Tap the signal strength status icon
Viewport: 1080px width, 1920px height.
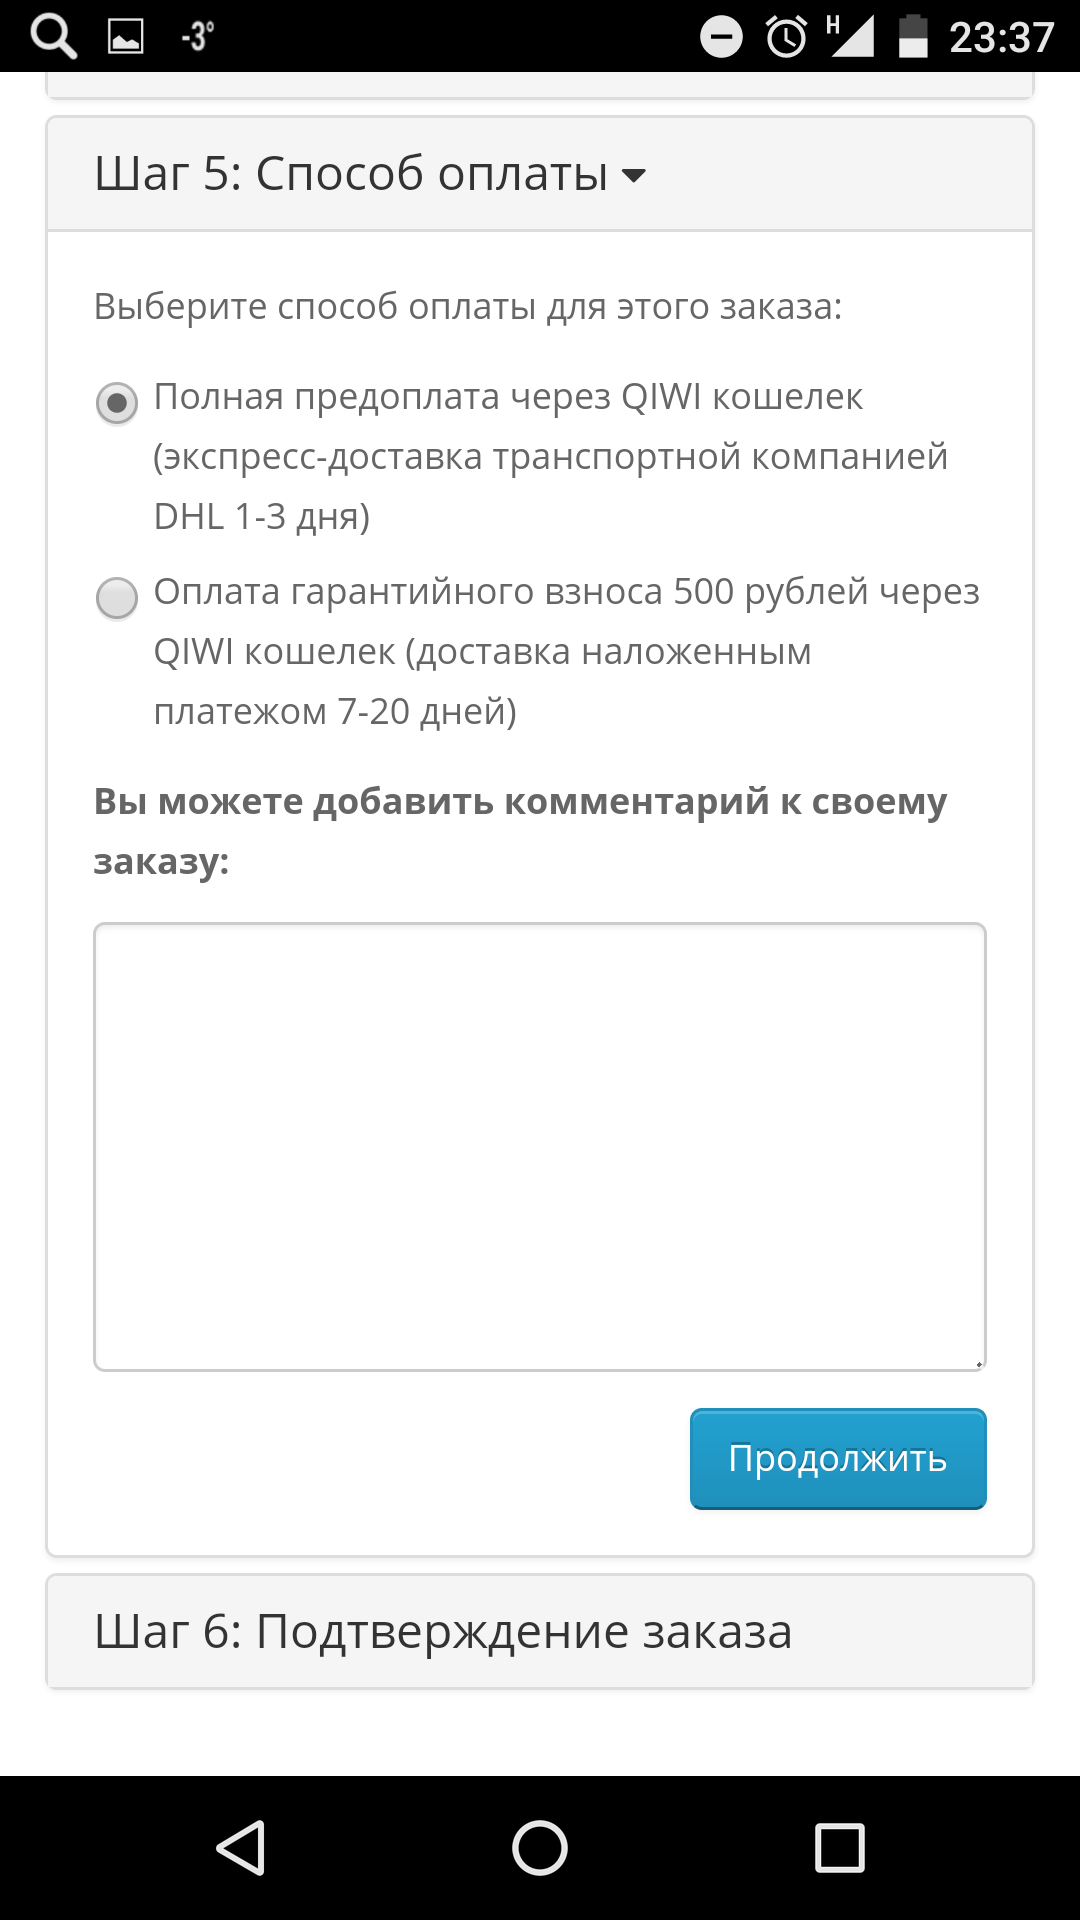pyautogui.click(x=851, y=37)
